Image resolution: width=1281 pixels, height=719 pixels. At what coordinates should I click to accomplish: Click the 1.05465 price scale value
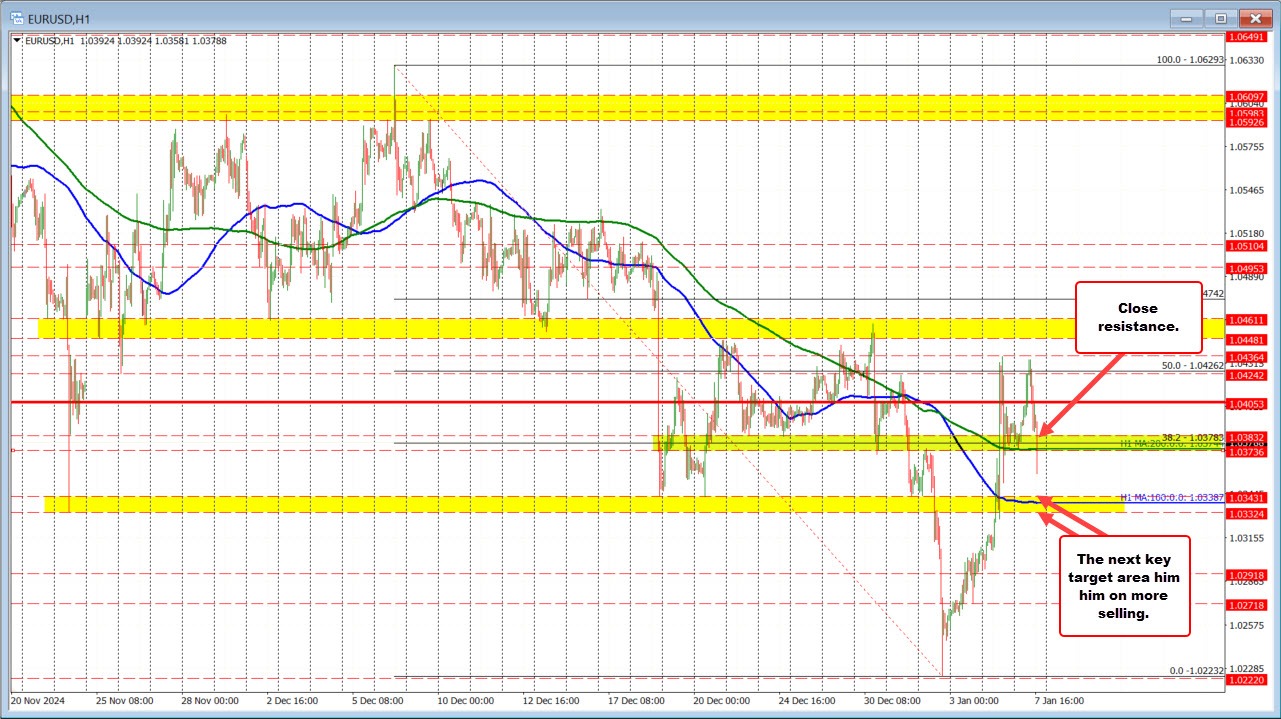tap(1248, 189)
